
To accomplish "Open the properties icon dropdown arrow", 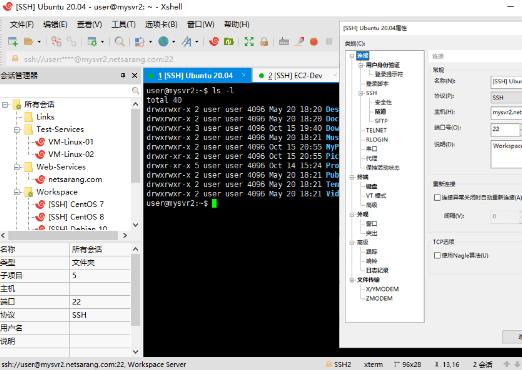I will point(102,42).
